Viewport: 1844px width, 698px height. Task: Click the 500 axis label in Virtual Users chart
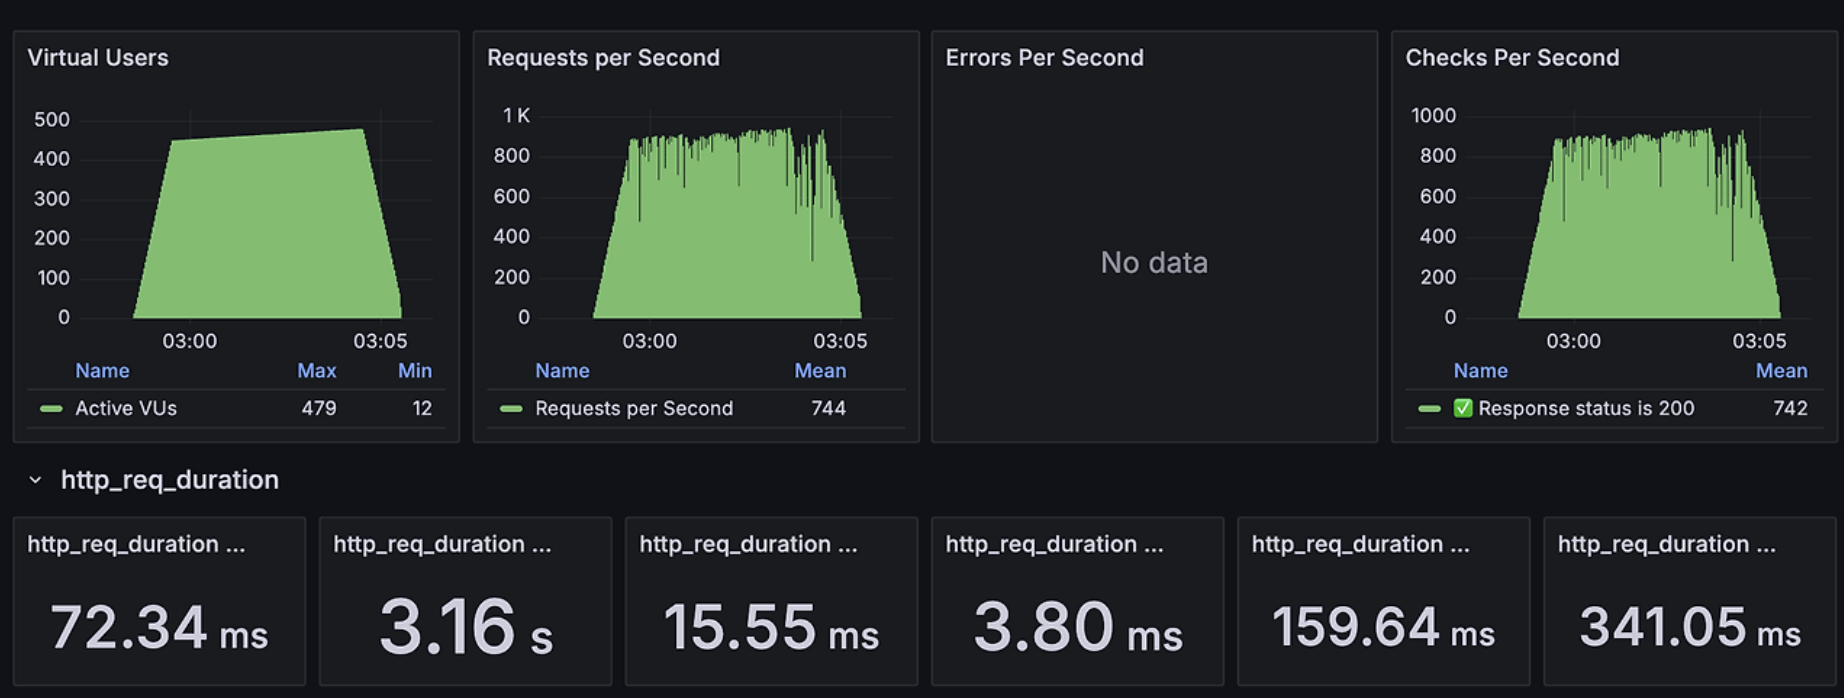click(52, 119)
